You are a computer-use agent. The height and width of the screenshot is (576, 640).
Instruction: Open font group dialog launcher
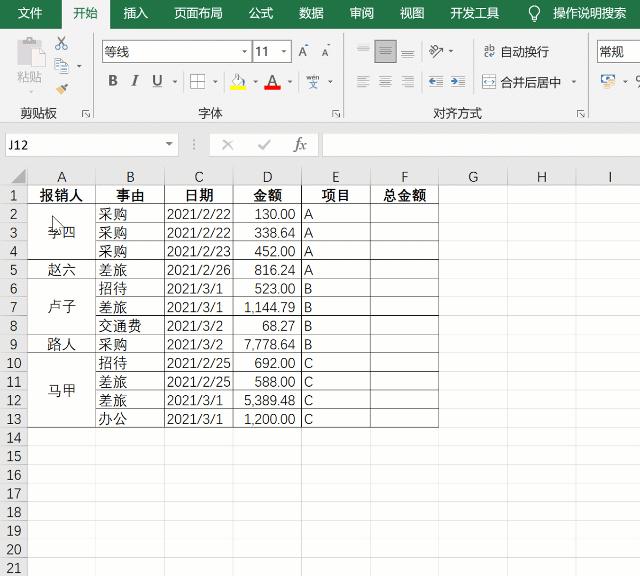(x=336, y=113)
